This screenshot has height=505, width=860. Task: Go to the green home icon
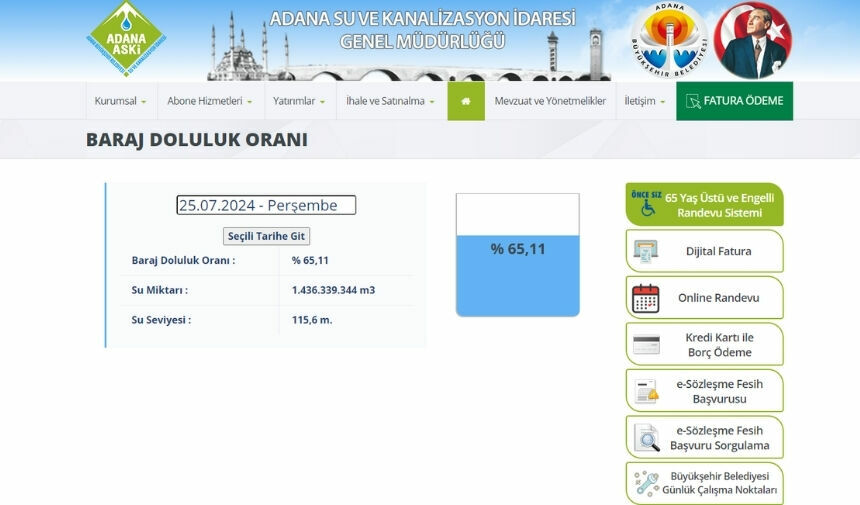pos(466,101)
